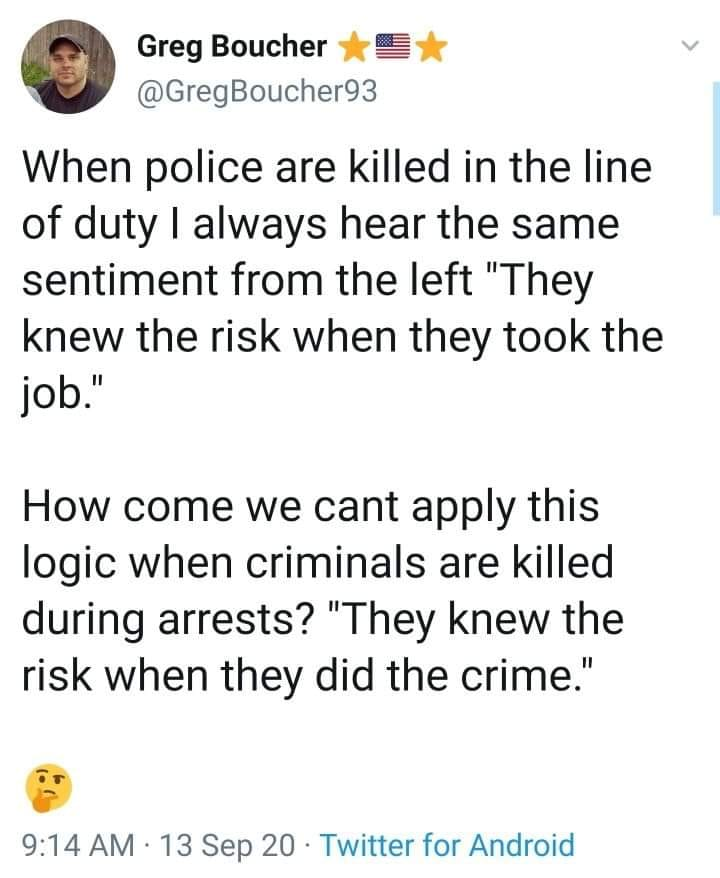The width and height of the screenshot is (720, 878).
Task: Click the text 'sentiment from the left'
Action: pyautogui.click(x=247, y=280)
